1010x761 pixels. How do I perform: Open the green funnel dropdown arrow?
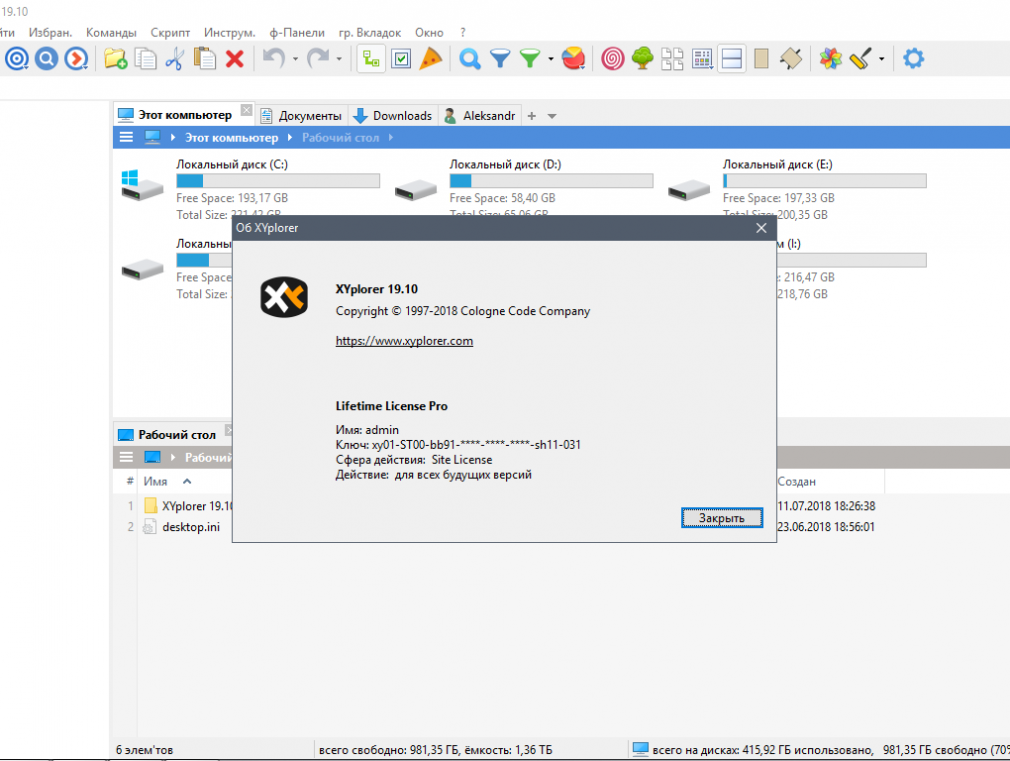(x=551, y=59)
